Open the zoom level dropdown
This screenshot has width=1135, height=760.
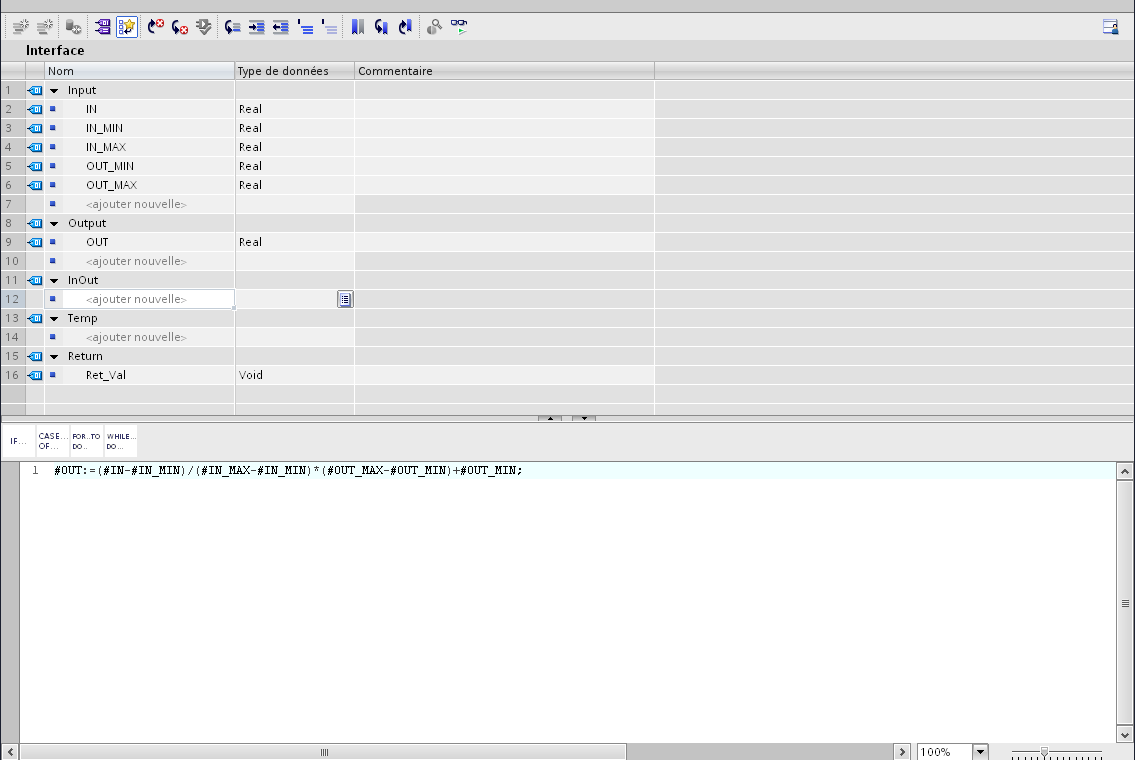[x=980, y=752]
